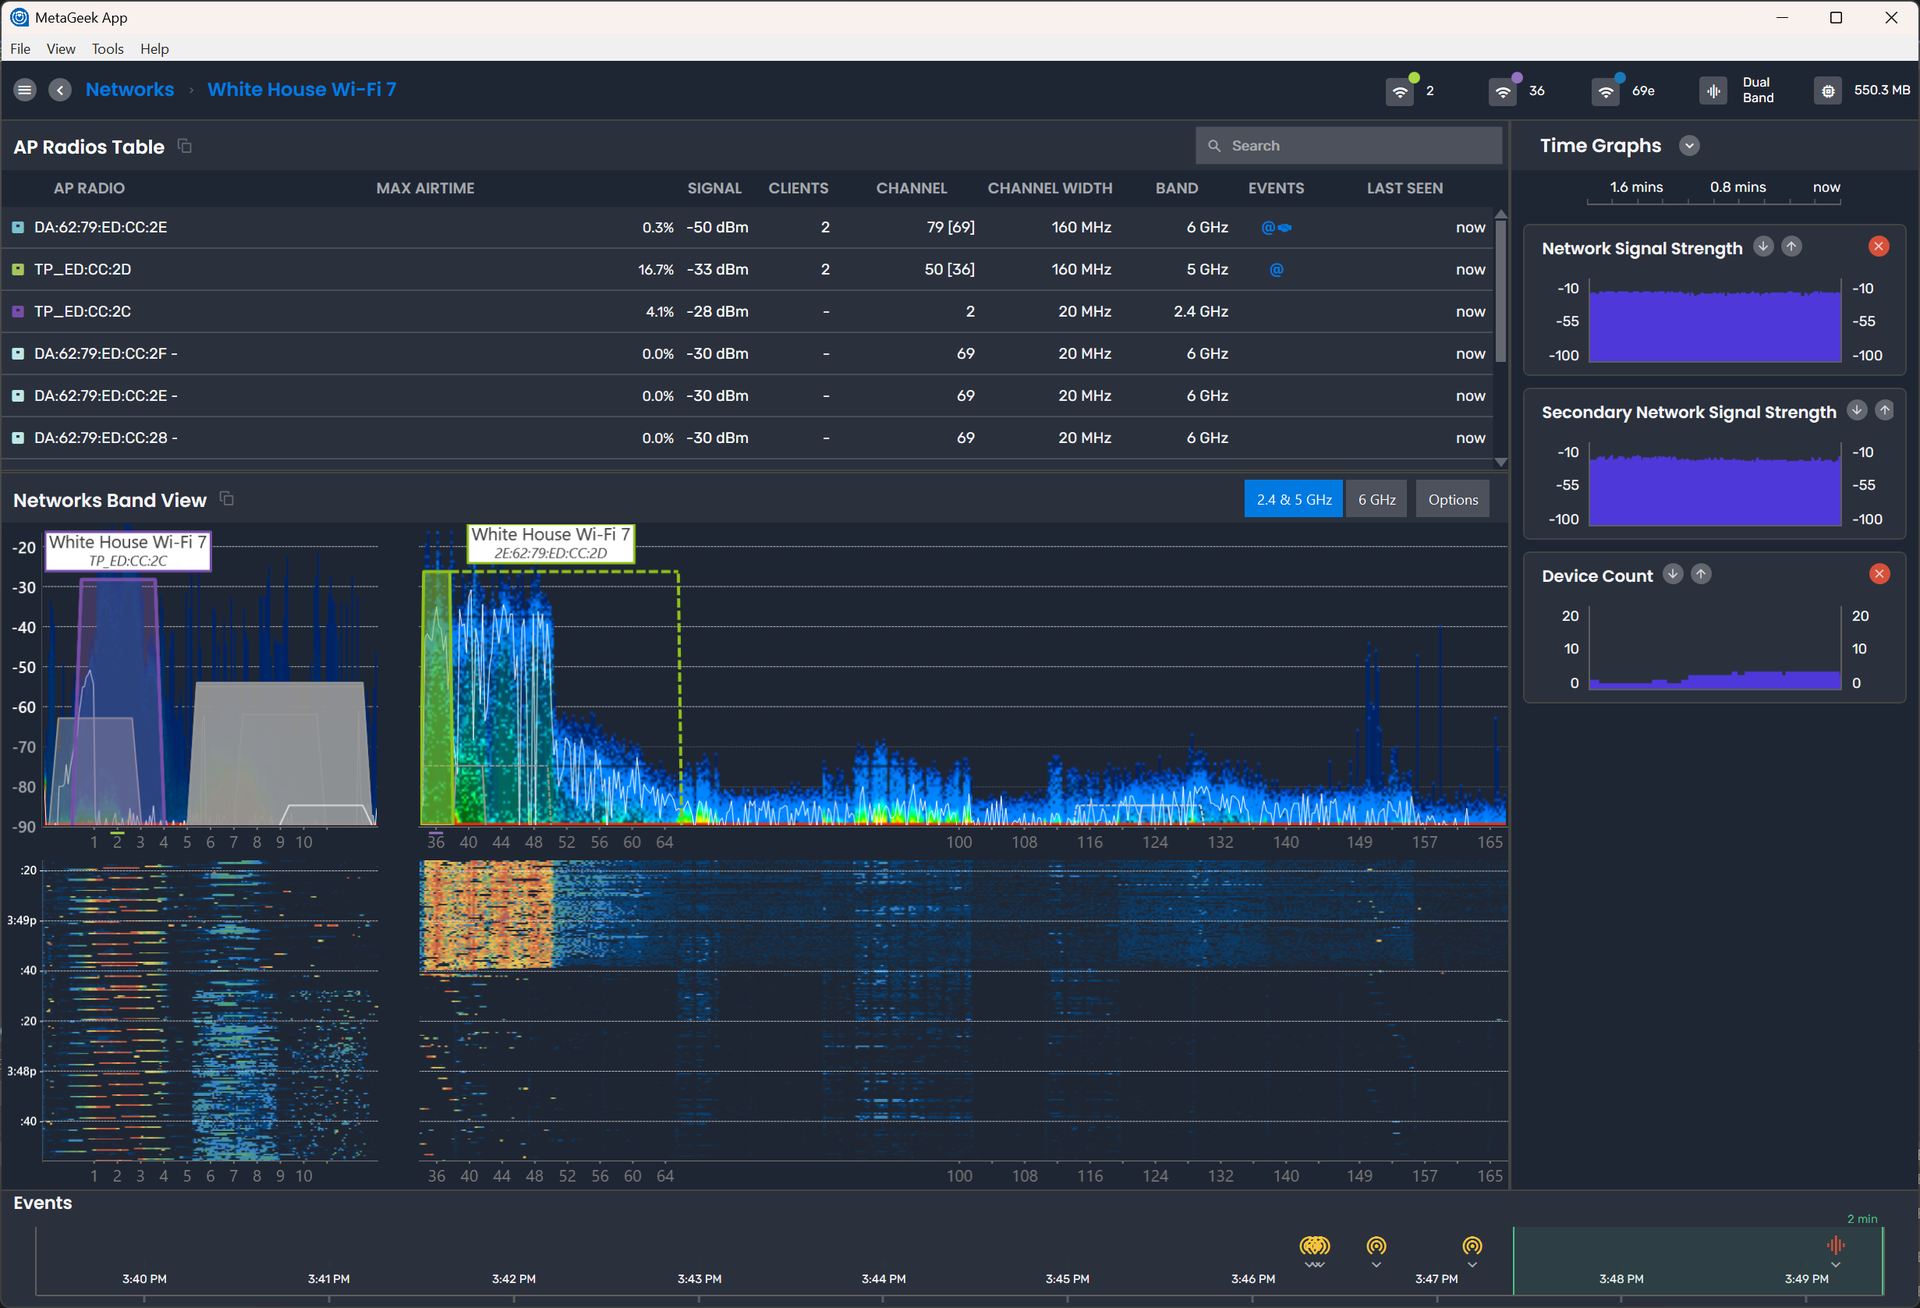Move Device Count graph up
1920x1308 pixels.
point(1701,574)
